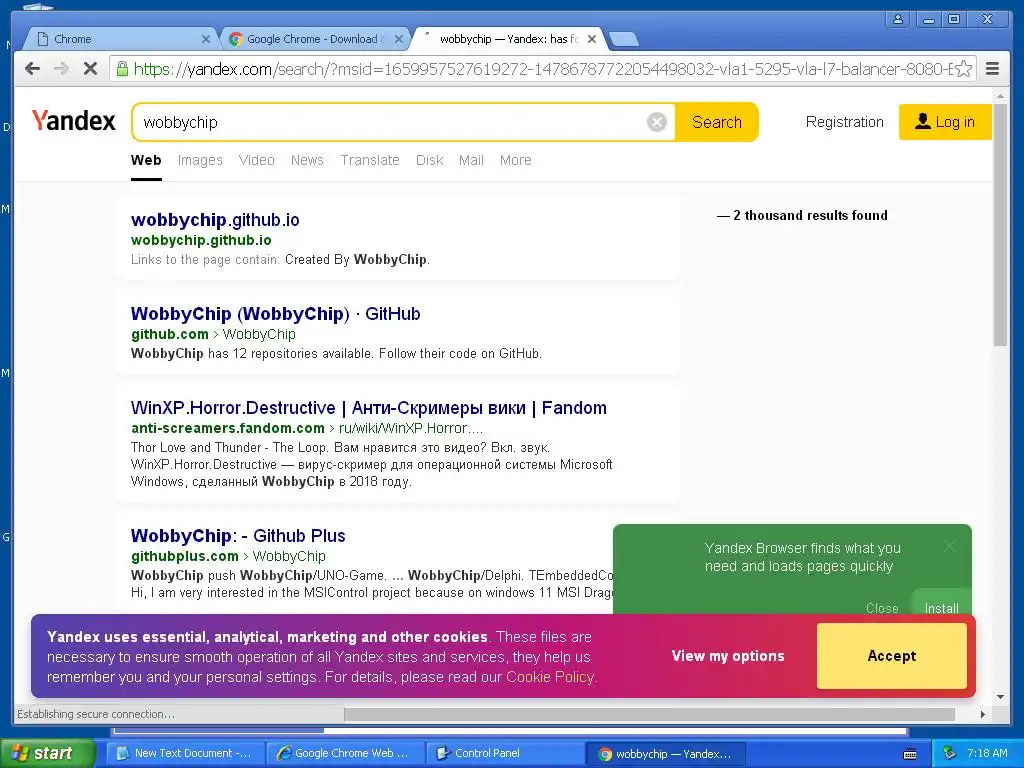This screenshot has width=1024, height=768.
Task: Close the wobbychip Yandex tab
Action: coord(592,39)
